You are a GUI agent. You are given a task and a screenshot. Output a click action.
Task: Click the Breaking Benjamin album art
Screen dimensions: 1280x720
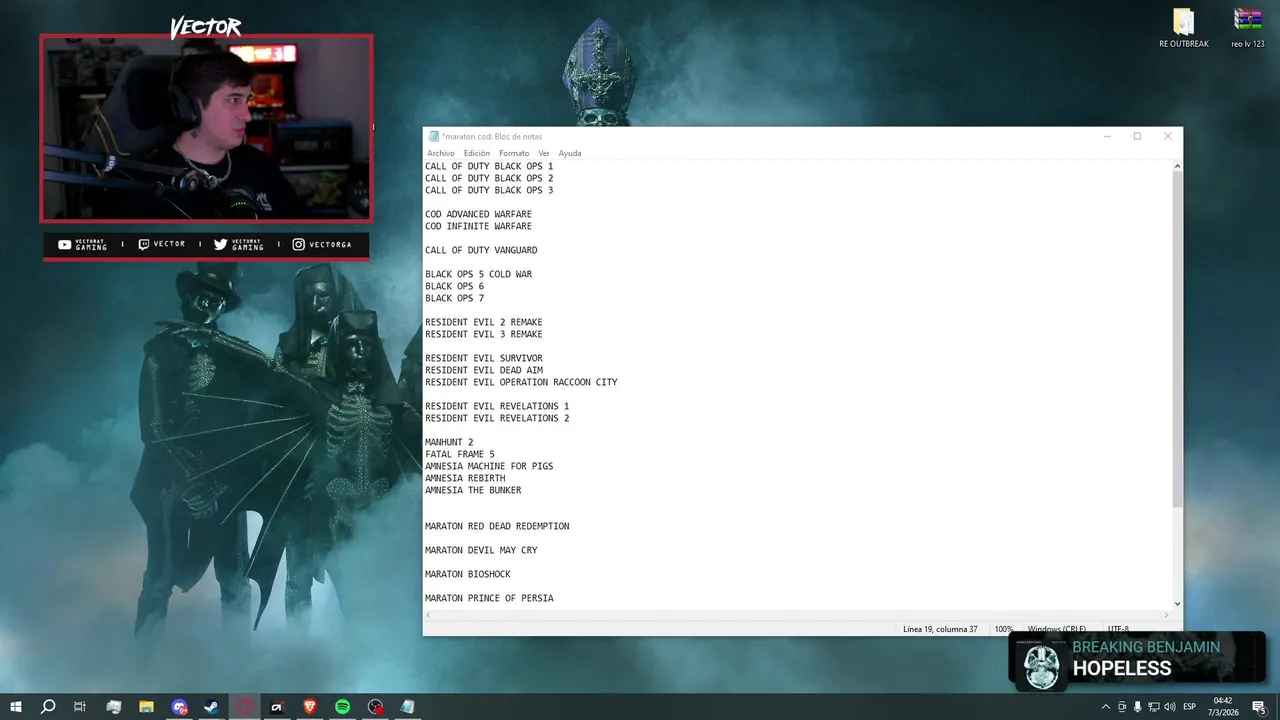pyautogui.click(x=1041, y=665)
